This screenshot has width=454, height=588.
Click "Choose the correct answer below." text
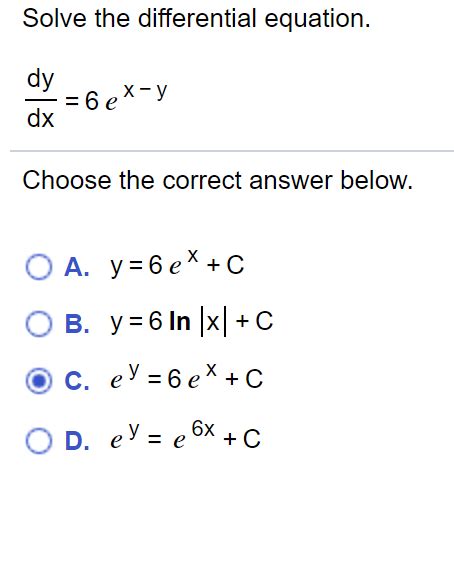pos(217,180)
